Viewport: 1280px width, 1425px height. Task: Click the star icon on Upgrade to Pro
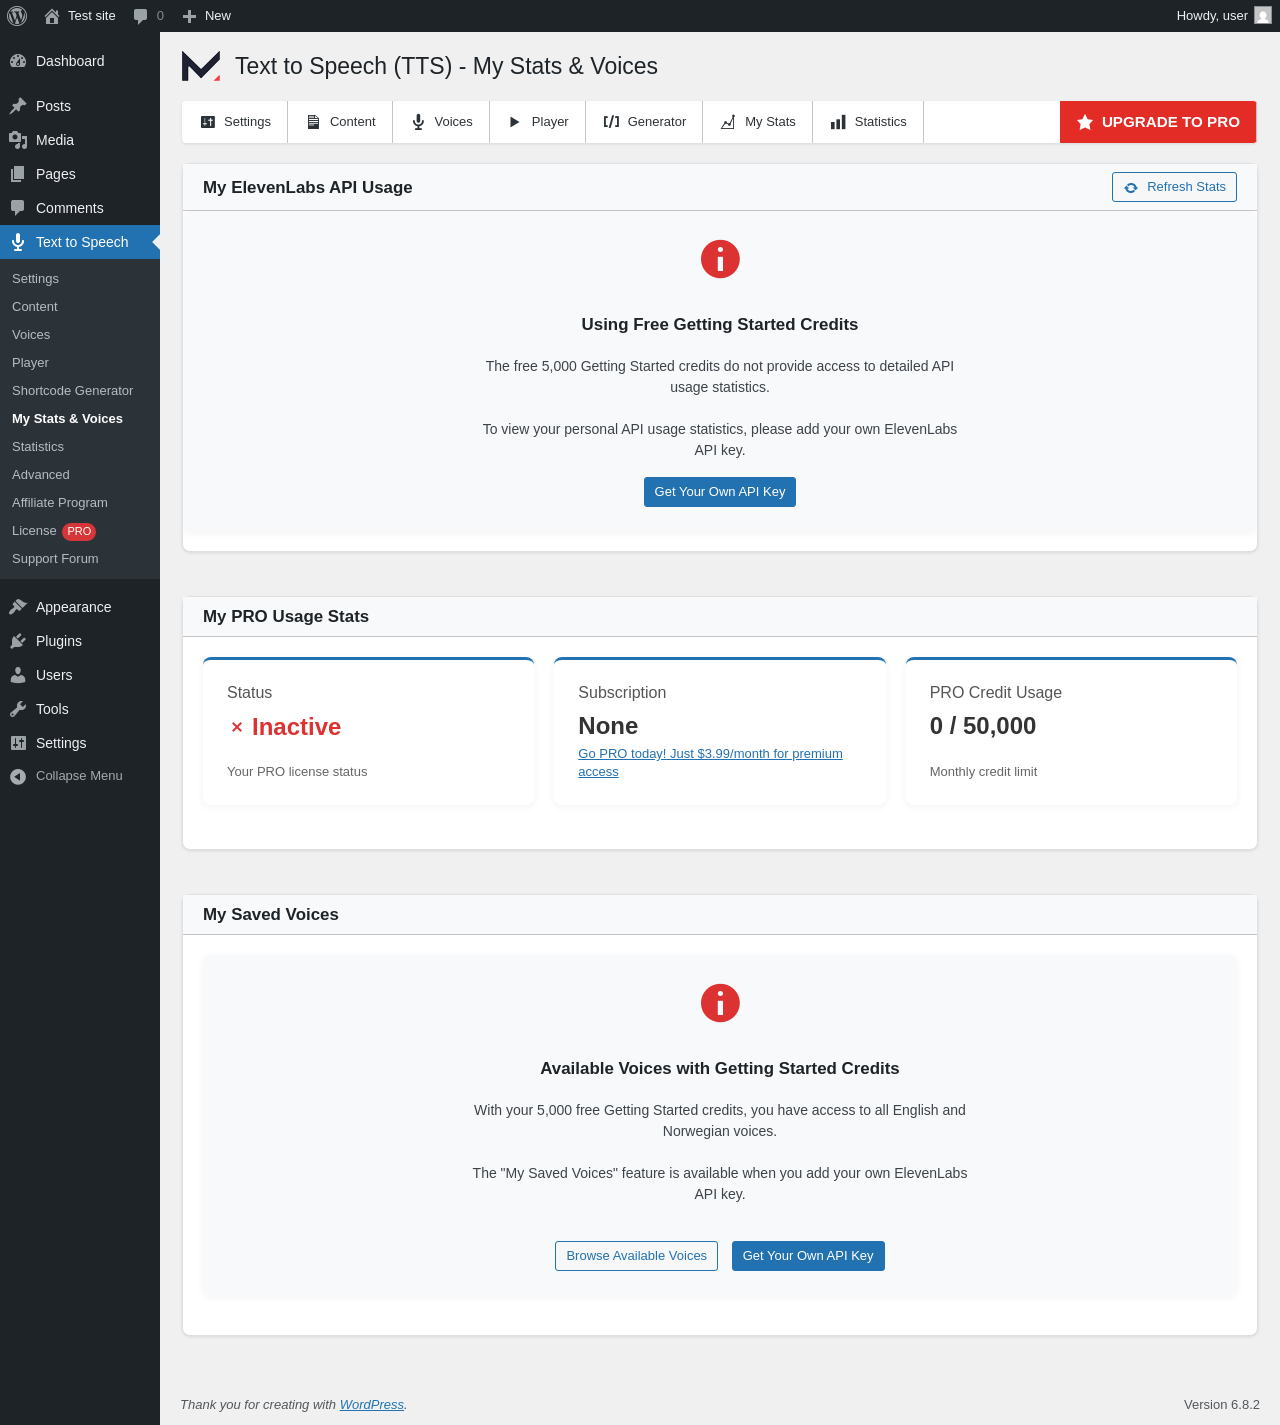(x=1085, y=122)
